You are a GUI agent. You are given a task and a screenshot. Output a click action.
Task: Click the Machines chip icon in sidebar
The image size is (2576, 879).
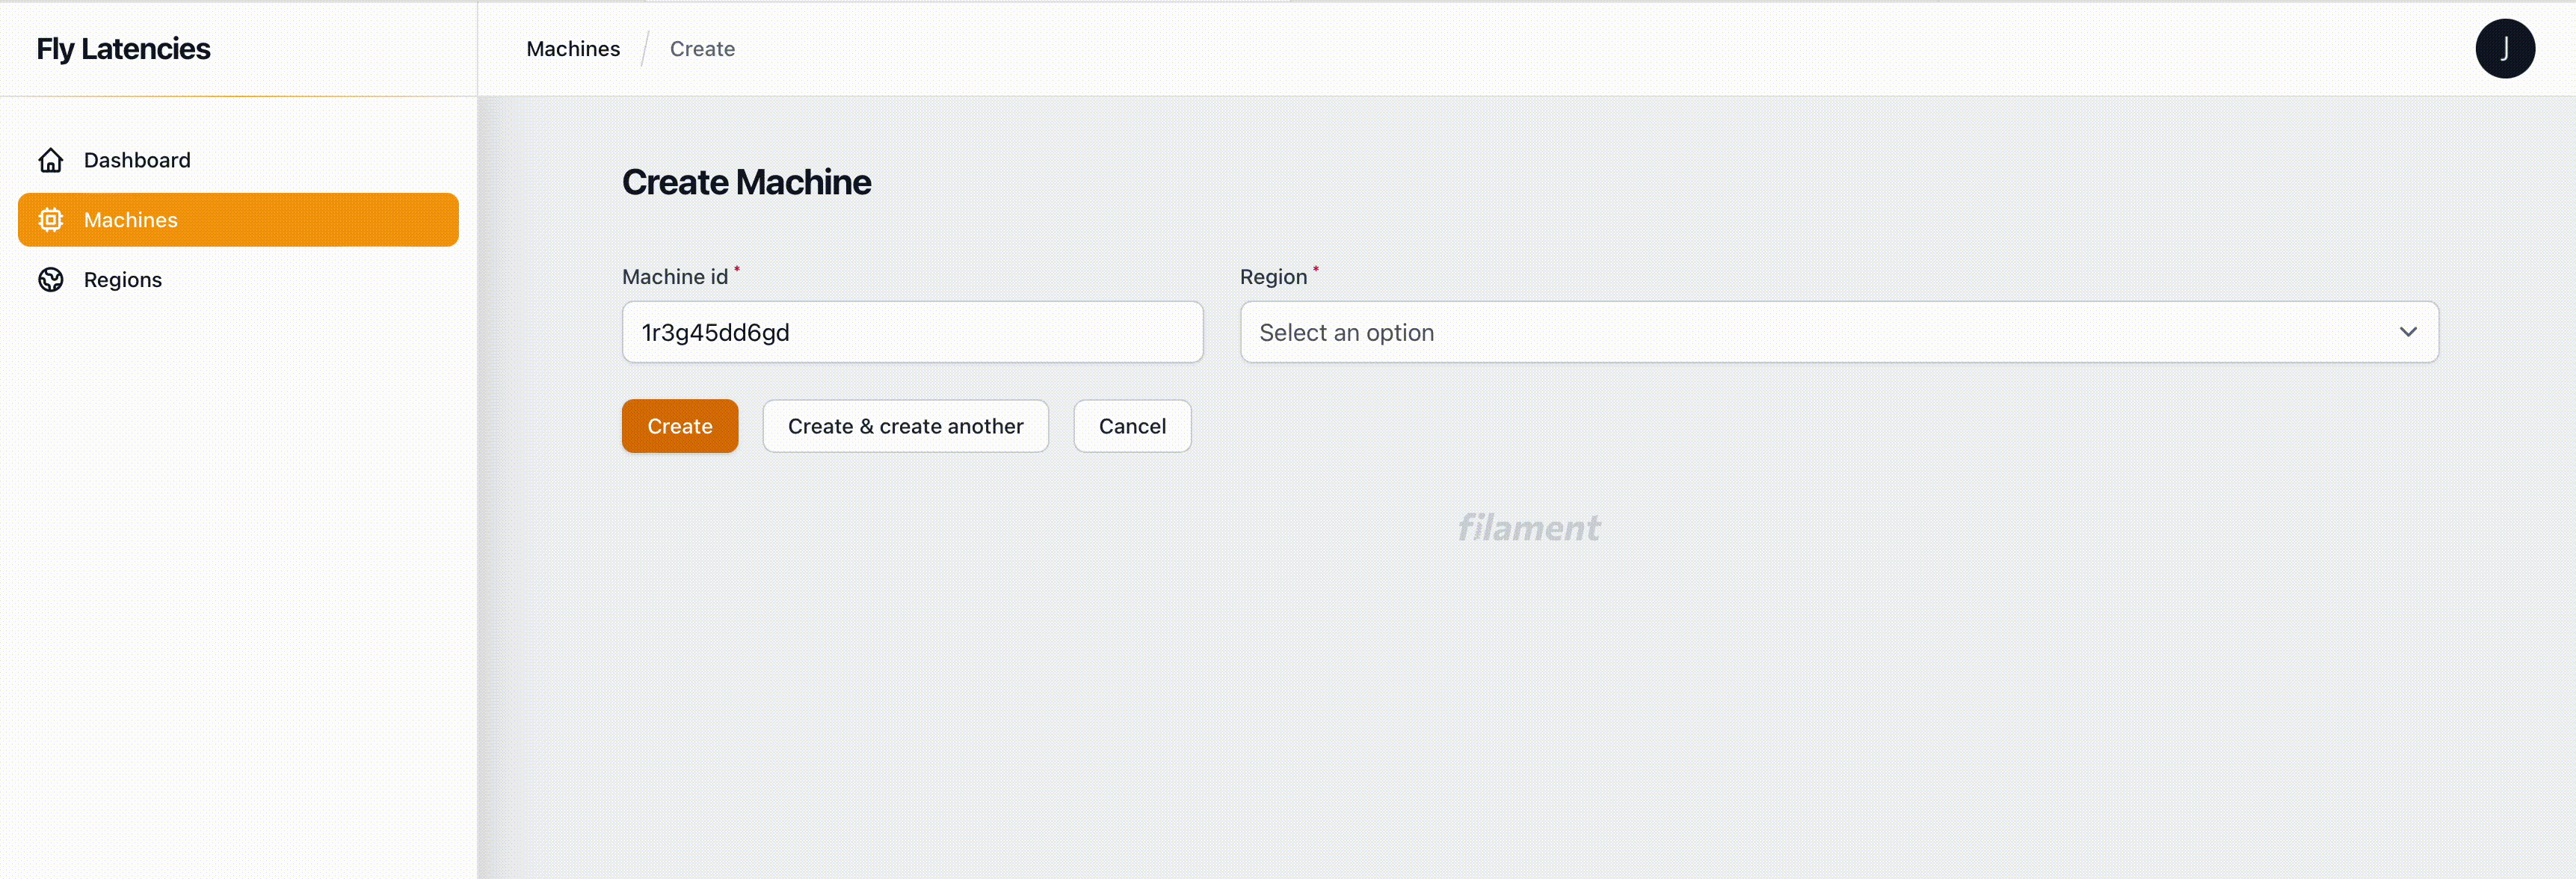(x=51, y=220)
